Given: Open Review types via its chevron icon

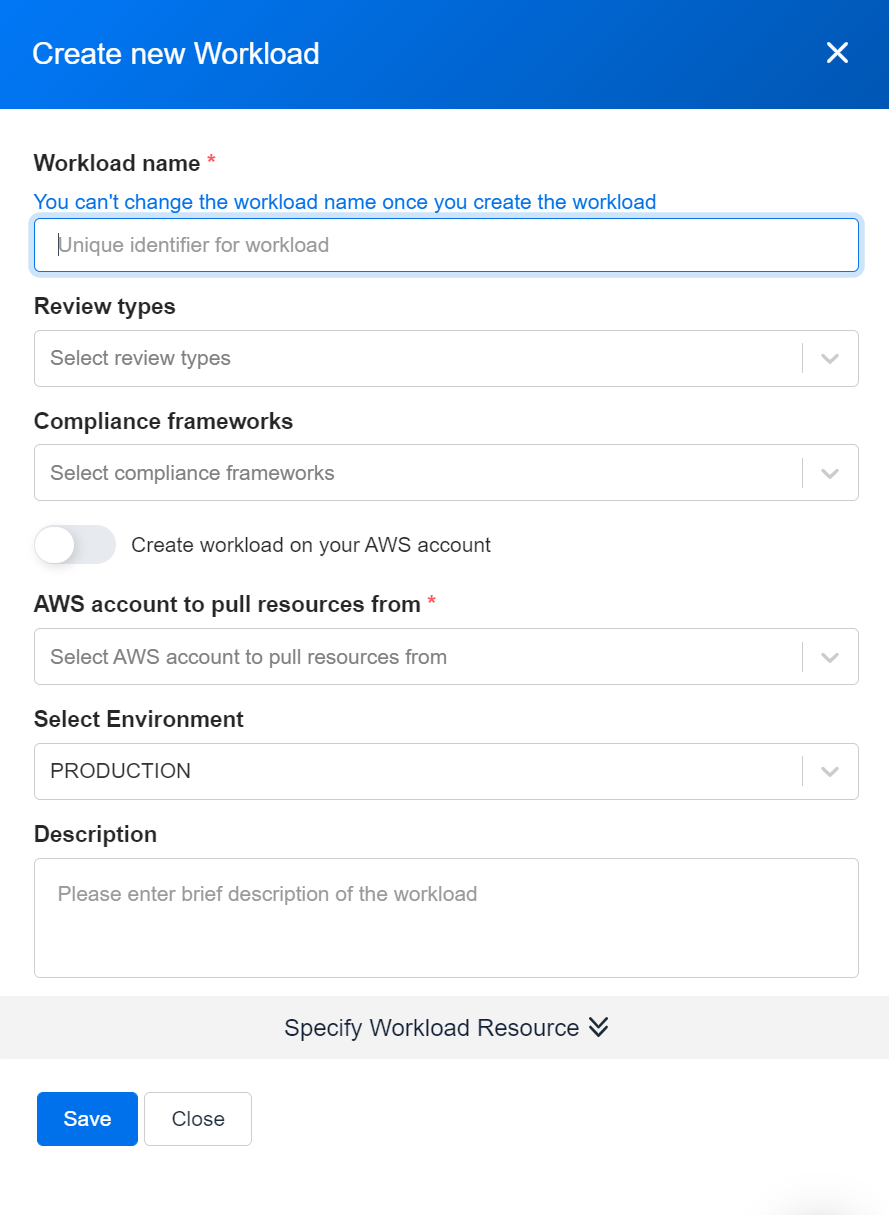Looking at the screenshot, I should [x=830, y=358].
